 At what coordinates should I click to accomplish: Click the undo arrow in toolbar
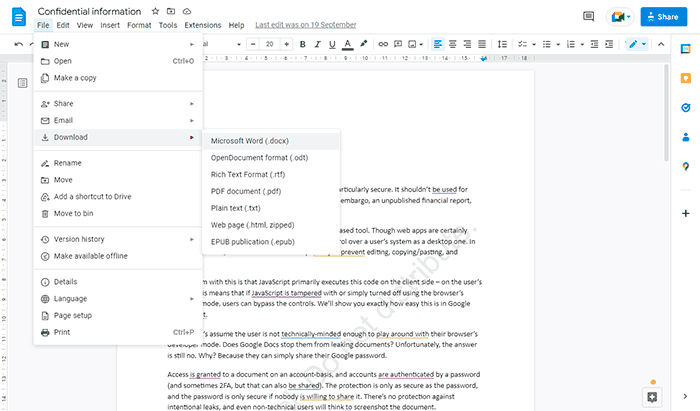[x=18, y=44]
